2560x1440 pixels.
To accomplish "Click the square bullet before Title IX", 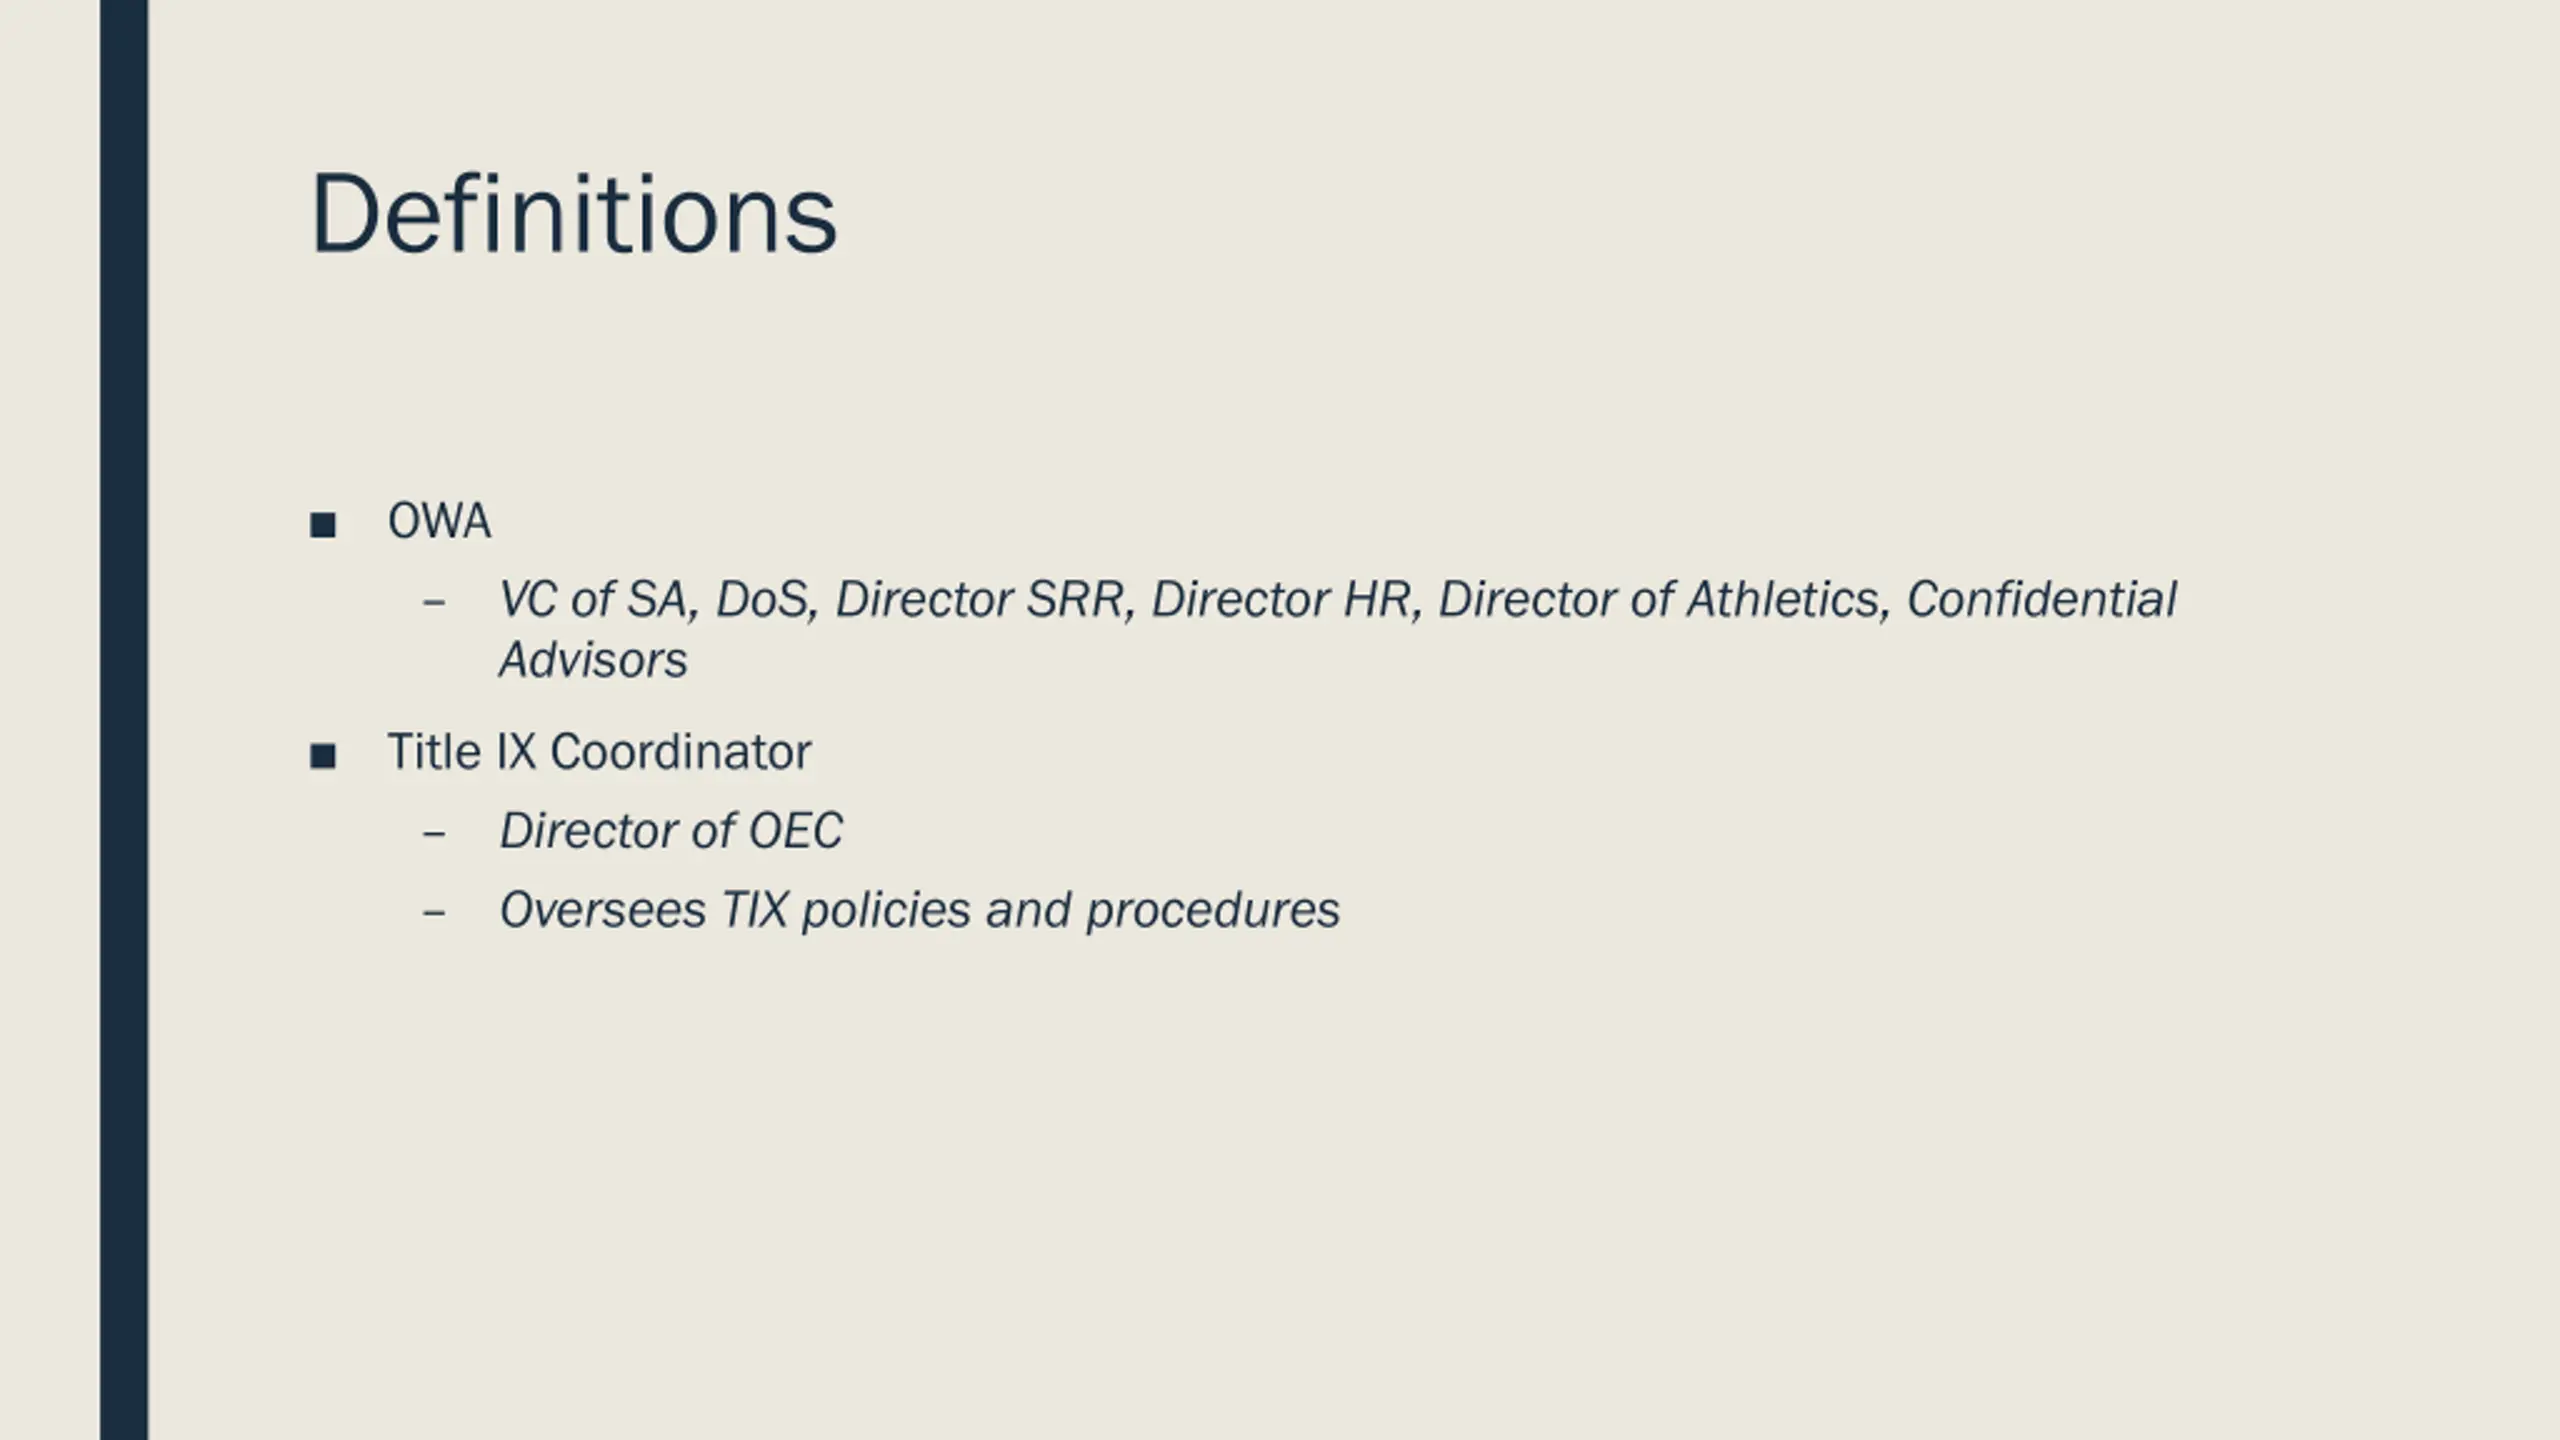I will [323, 756].
